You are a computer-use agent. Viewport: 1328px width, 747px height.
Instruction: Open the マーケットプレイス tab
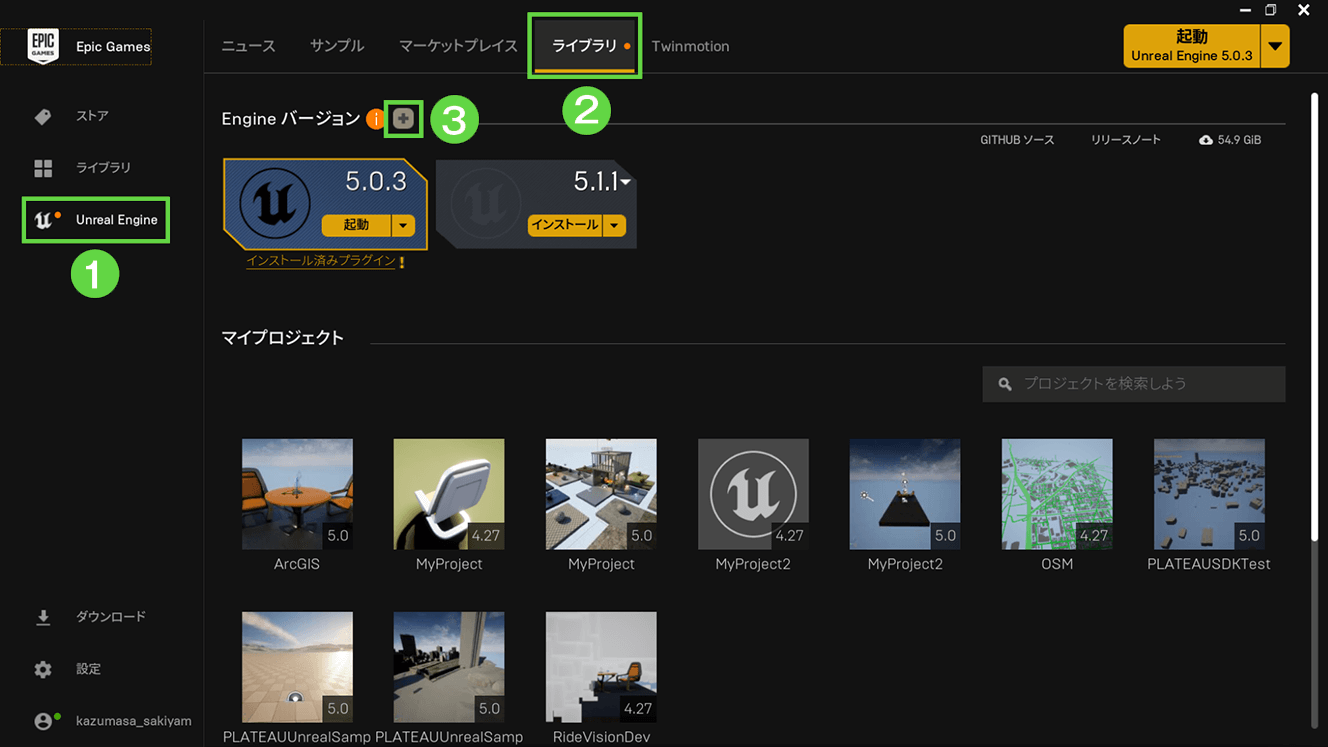pos(458,46)
